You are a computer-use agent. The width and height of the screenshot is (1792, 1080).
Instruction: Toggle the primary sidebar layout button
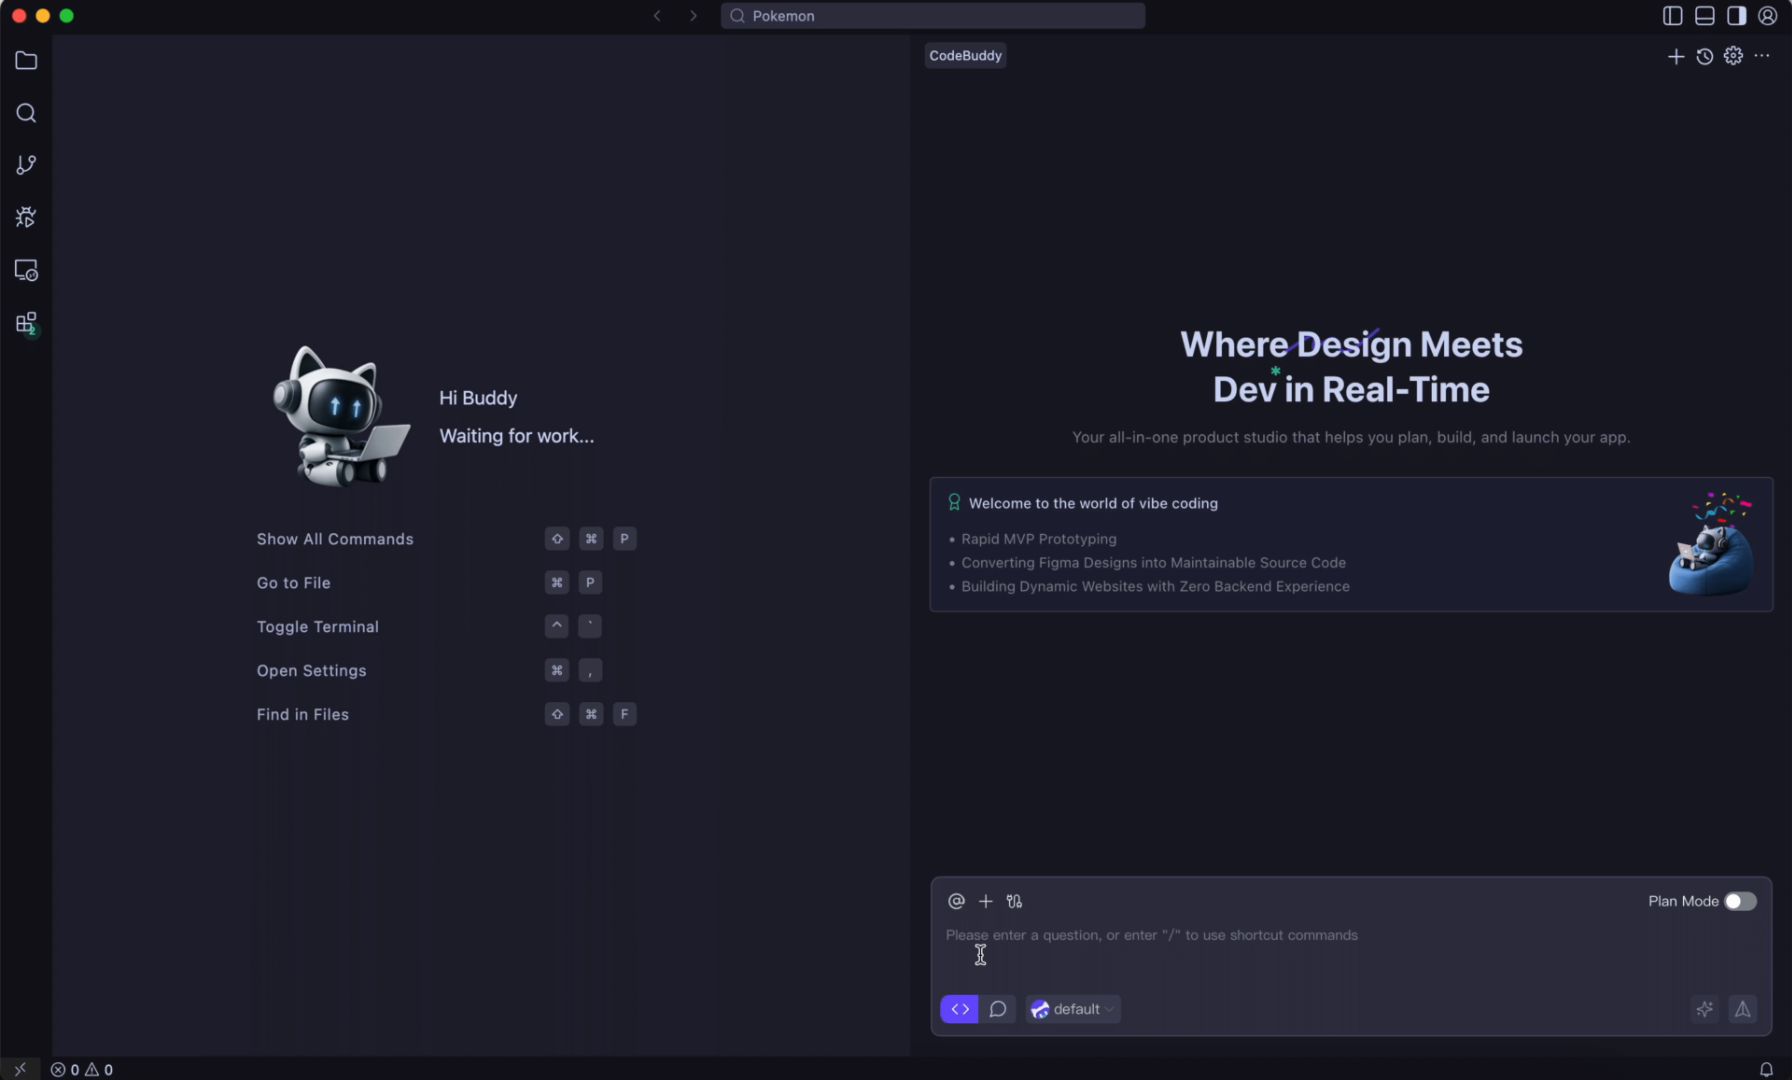(x=1673, y=16)
